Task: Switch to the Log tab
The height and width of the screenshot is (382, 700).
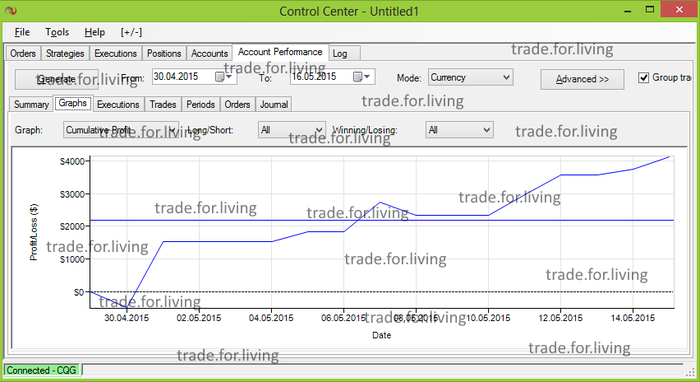Action: coord(344,54)
